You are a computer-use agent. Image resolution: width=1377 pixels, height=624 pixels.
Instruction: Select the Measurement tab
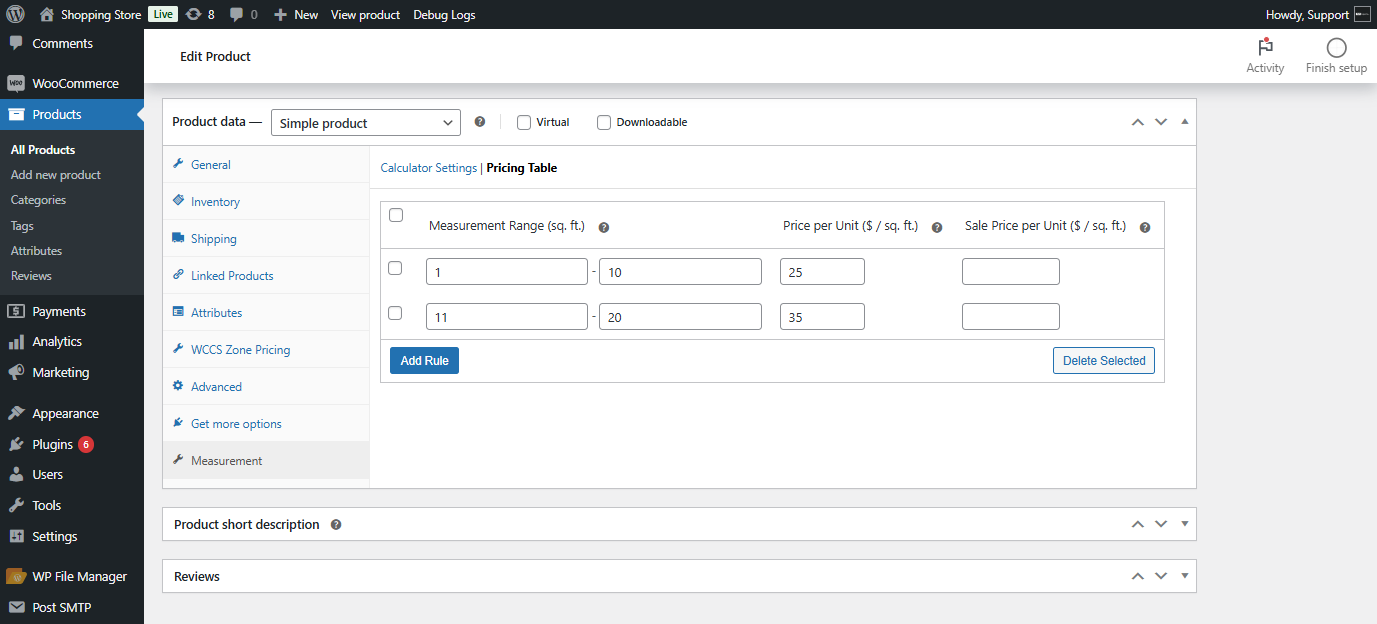pos(266,461)
